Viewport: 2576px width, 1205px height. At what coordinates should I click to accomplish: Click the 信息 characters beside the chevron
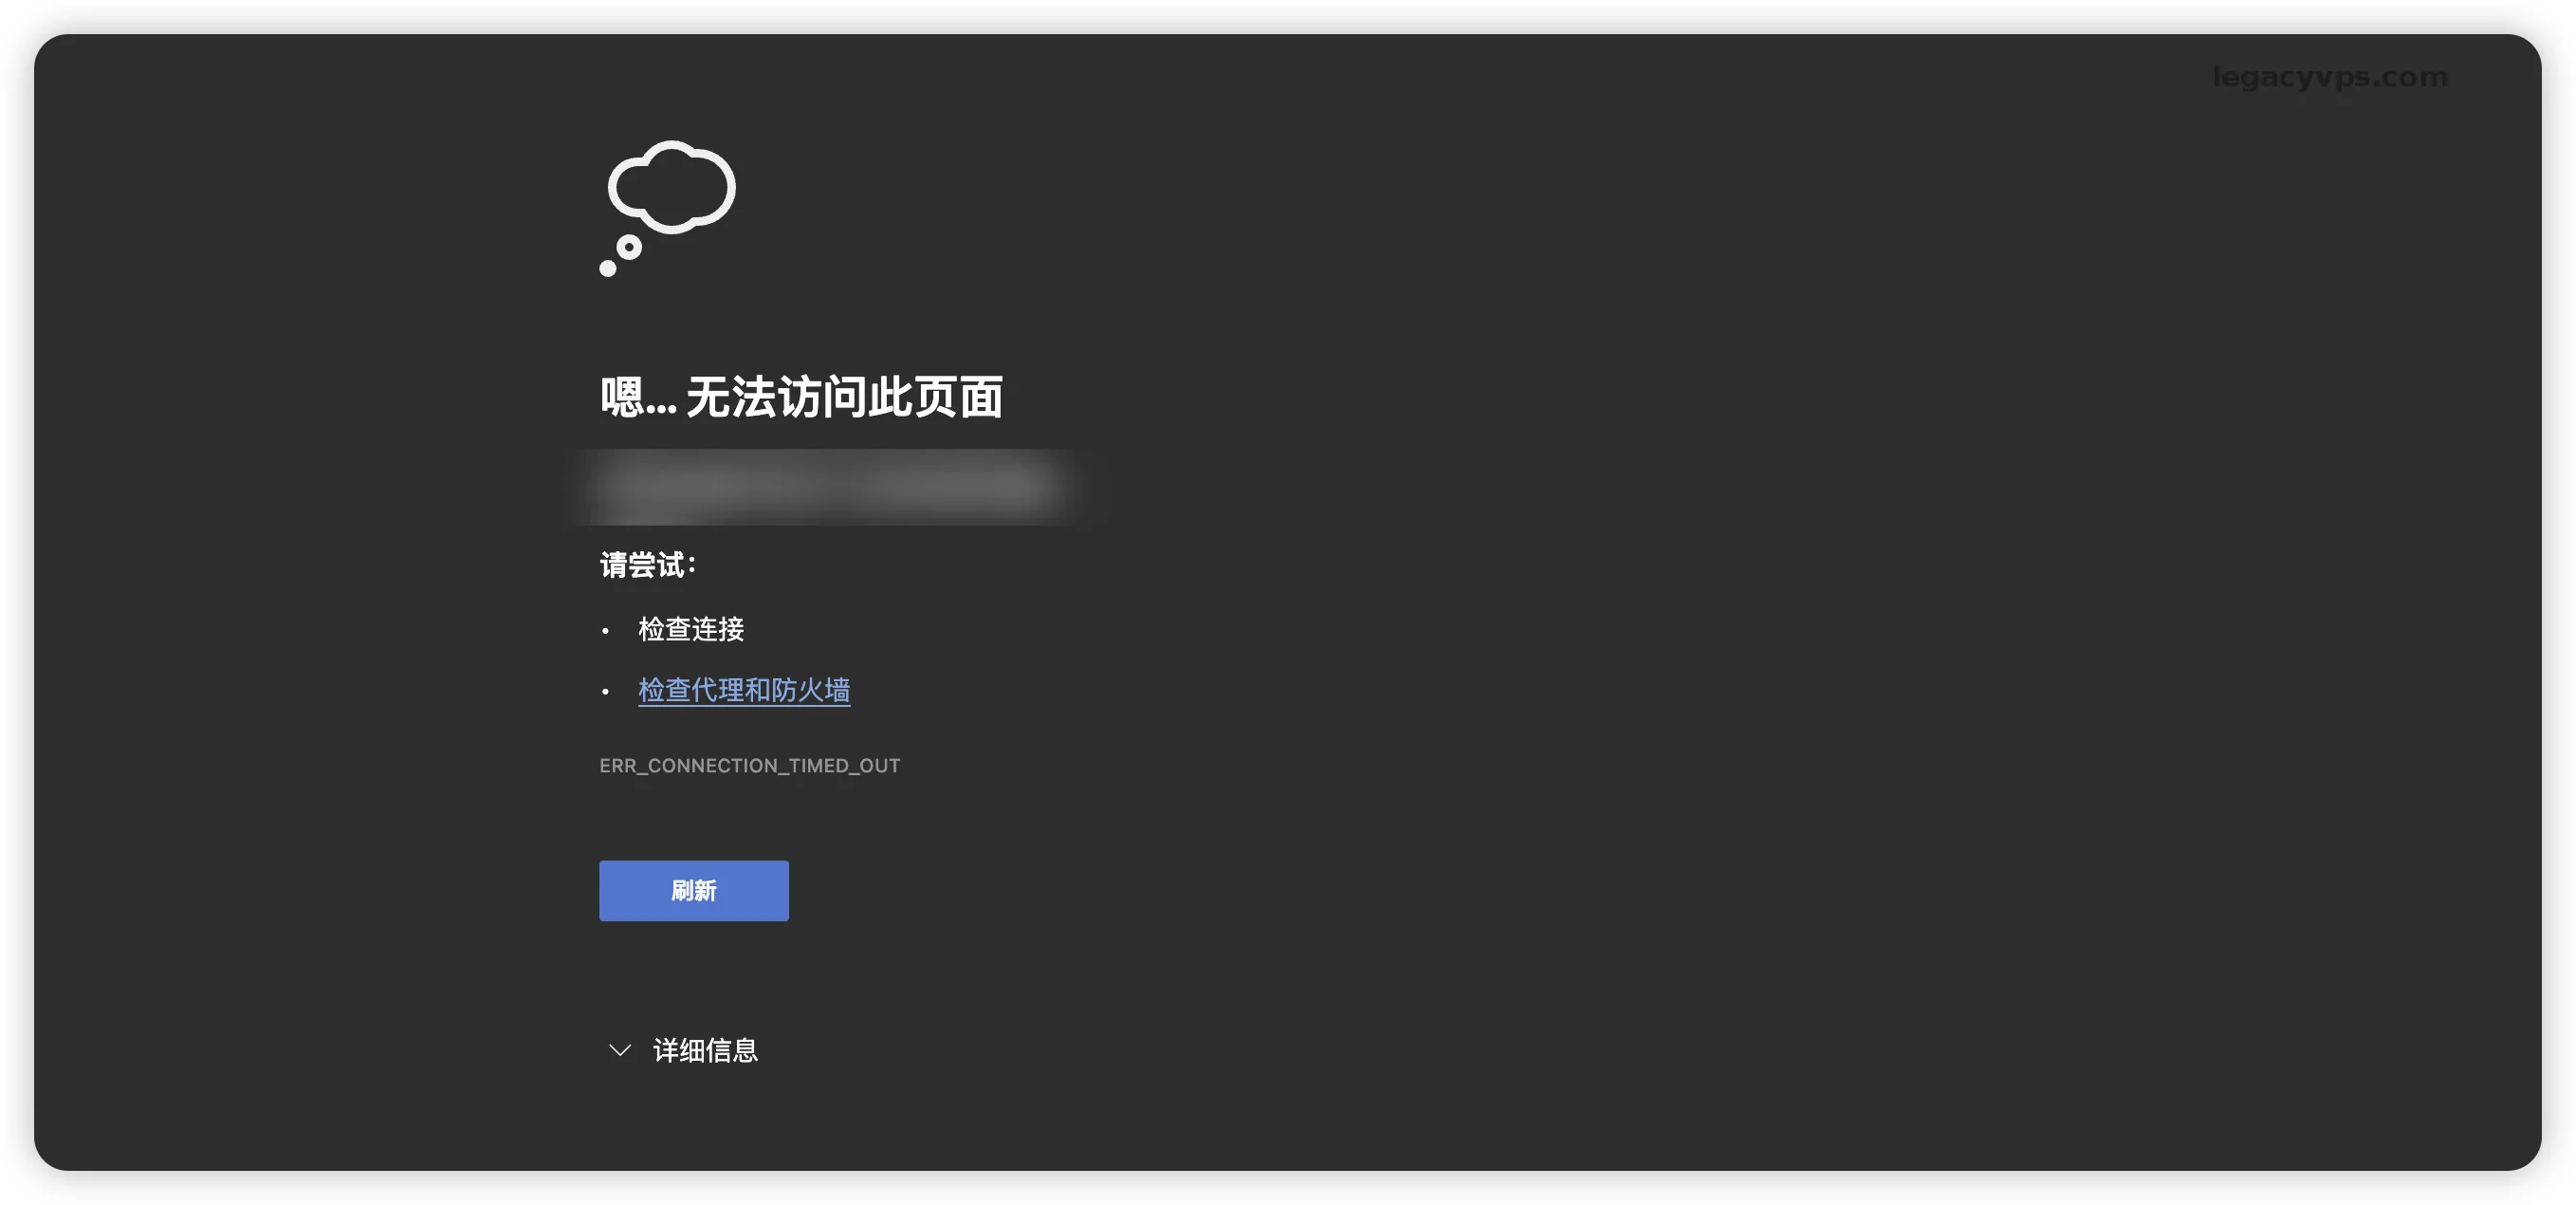pyautogui.click(x=731, y=1050)
